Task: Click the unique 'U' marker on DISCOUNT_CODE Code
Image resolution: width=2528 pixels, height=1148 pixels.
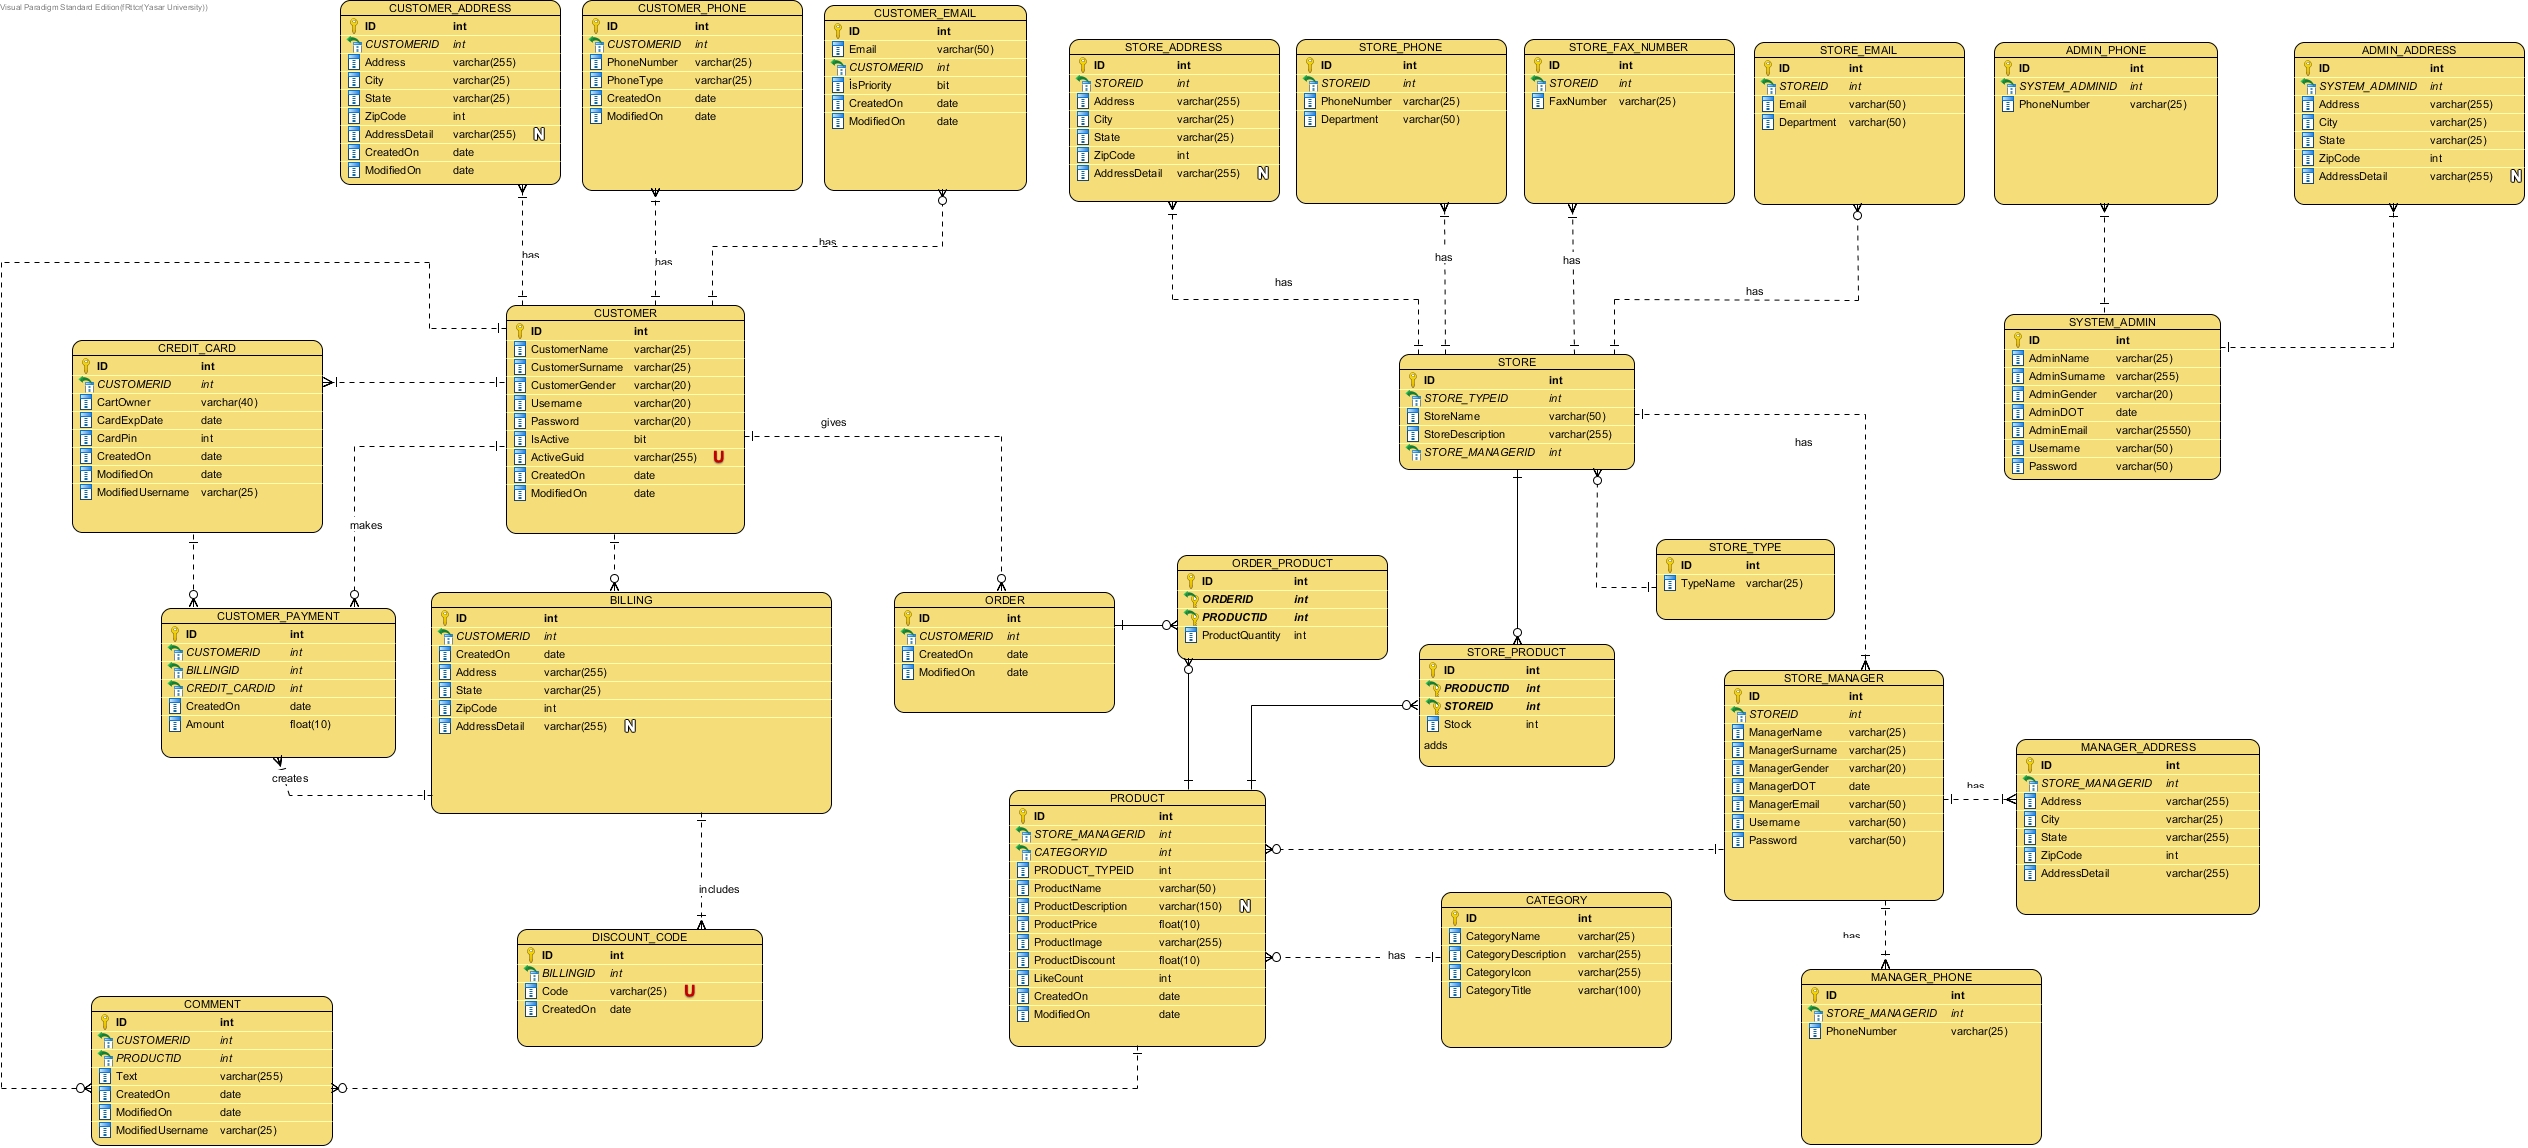Action: click(689, 991)
